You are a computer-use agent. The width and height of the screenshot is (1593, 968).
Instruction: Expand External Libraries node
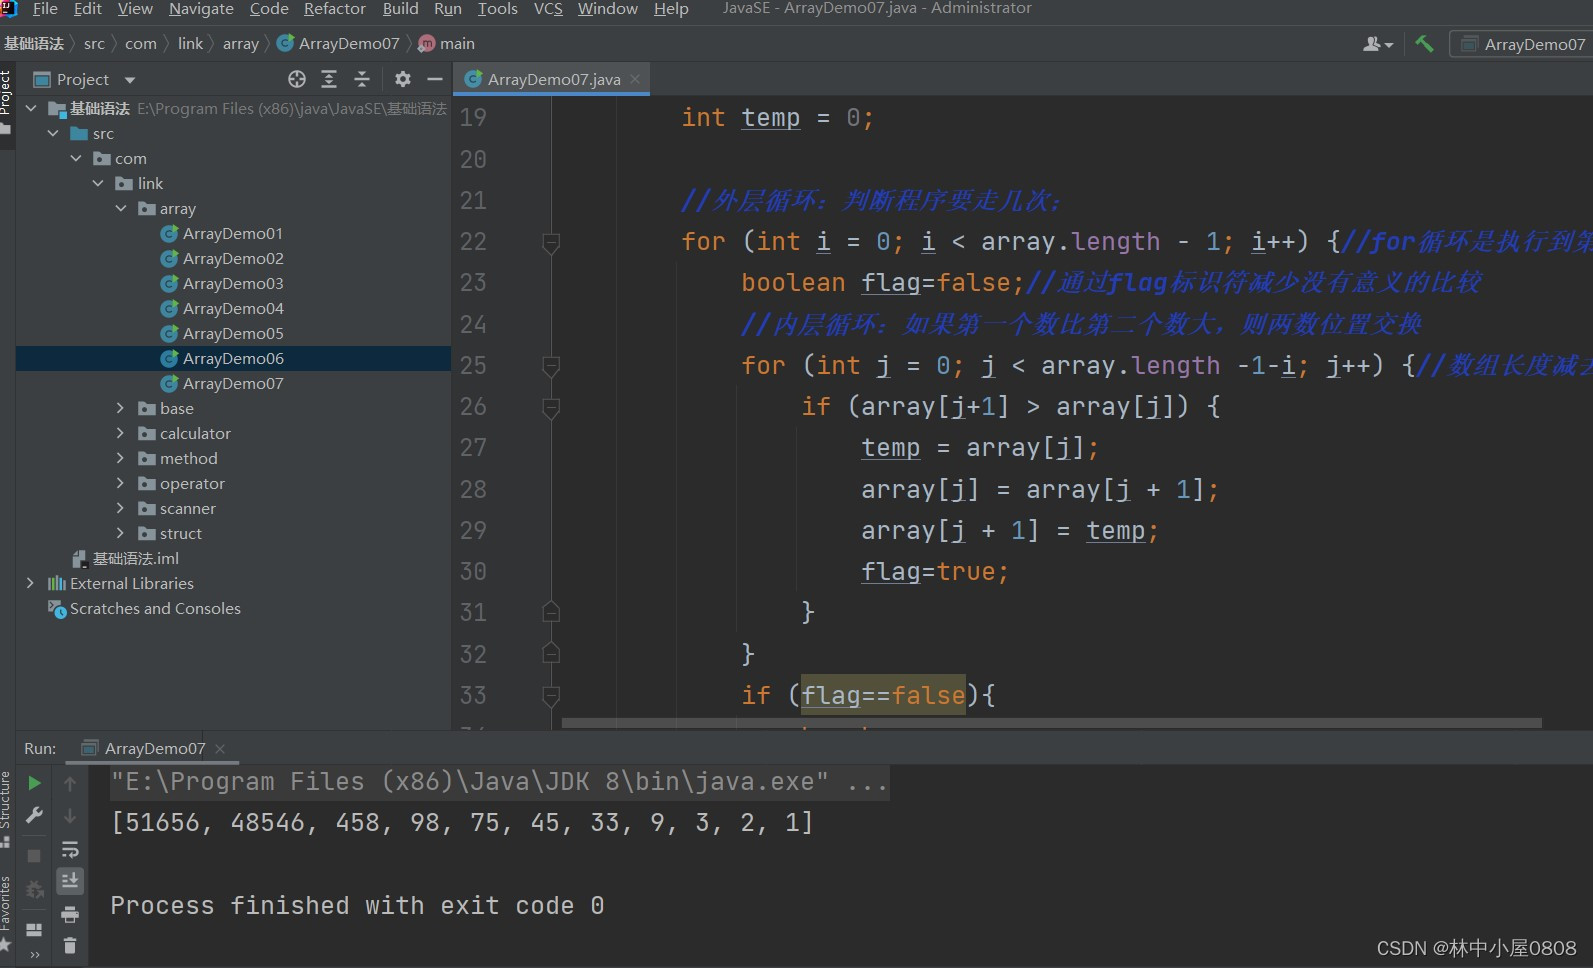tap(30, 583)
